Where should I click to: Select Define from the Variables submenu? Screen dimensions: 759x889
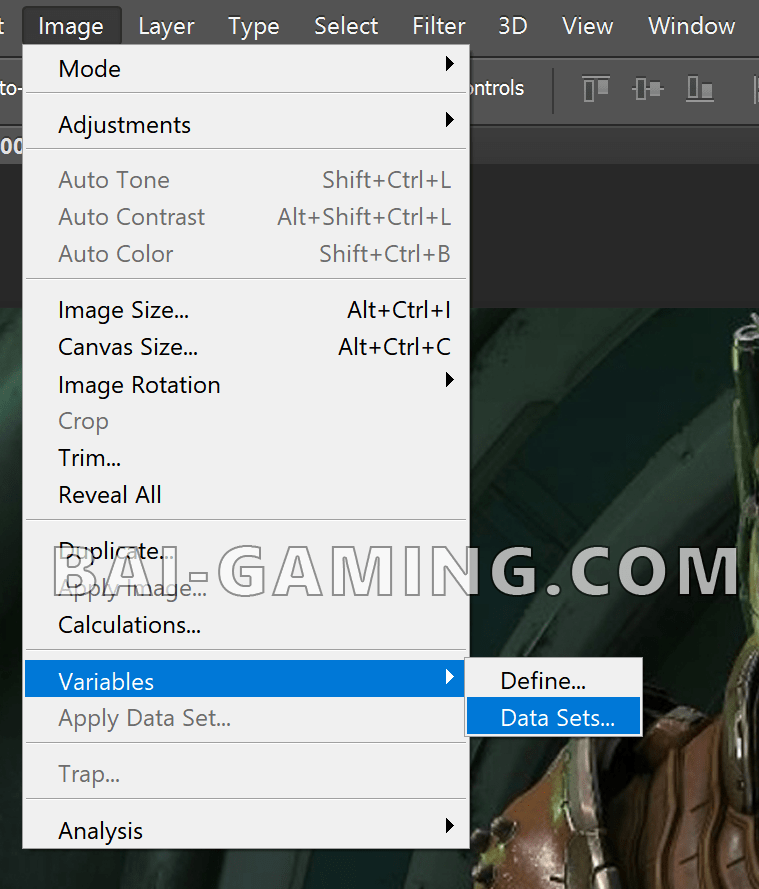point(543,681)
